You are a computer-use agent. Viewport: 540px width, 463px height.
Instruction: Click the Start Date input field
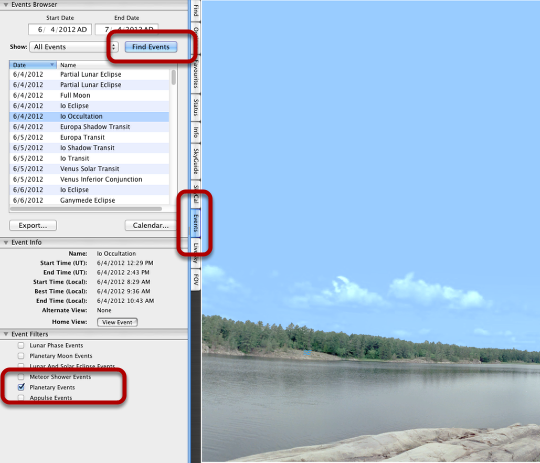coord(60,30)
